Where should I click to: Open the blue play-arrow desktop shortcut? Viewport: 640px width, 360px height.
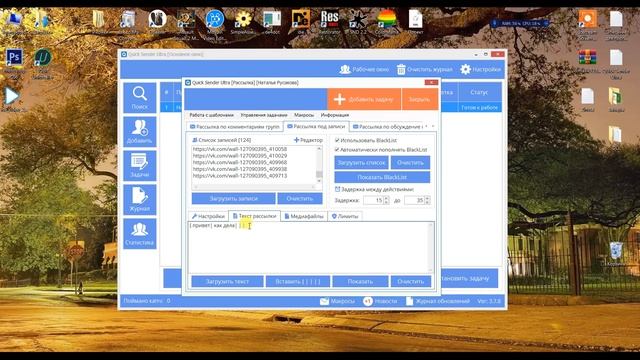[x=12, y=96]
